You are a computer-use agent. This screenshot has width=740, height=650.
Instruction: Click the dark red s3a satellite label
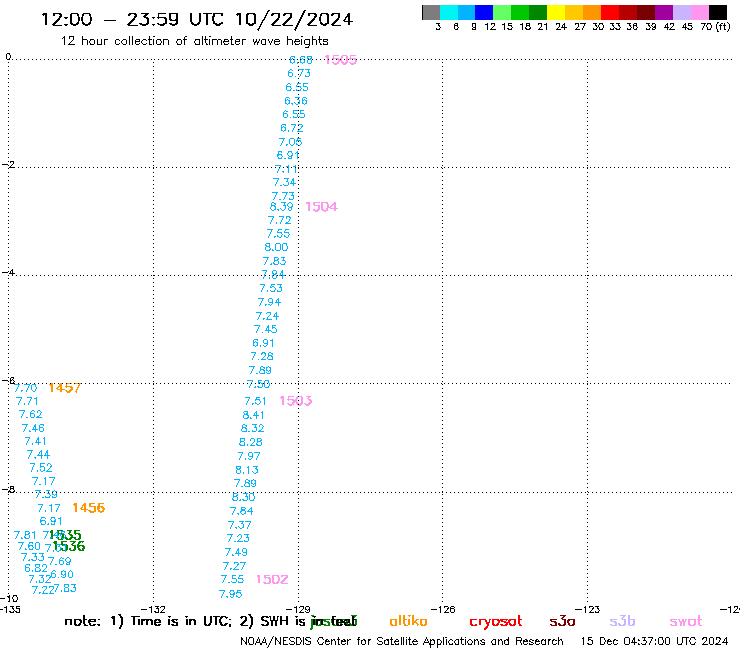click(562, 621)
